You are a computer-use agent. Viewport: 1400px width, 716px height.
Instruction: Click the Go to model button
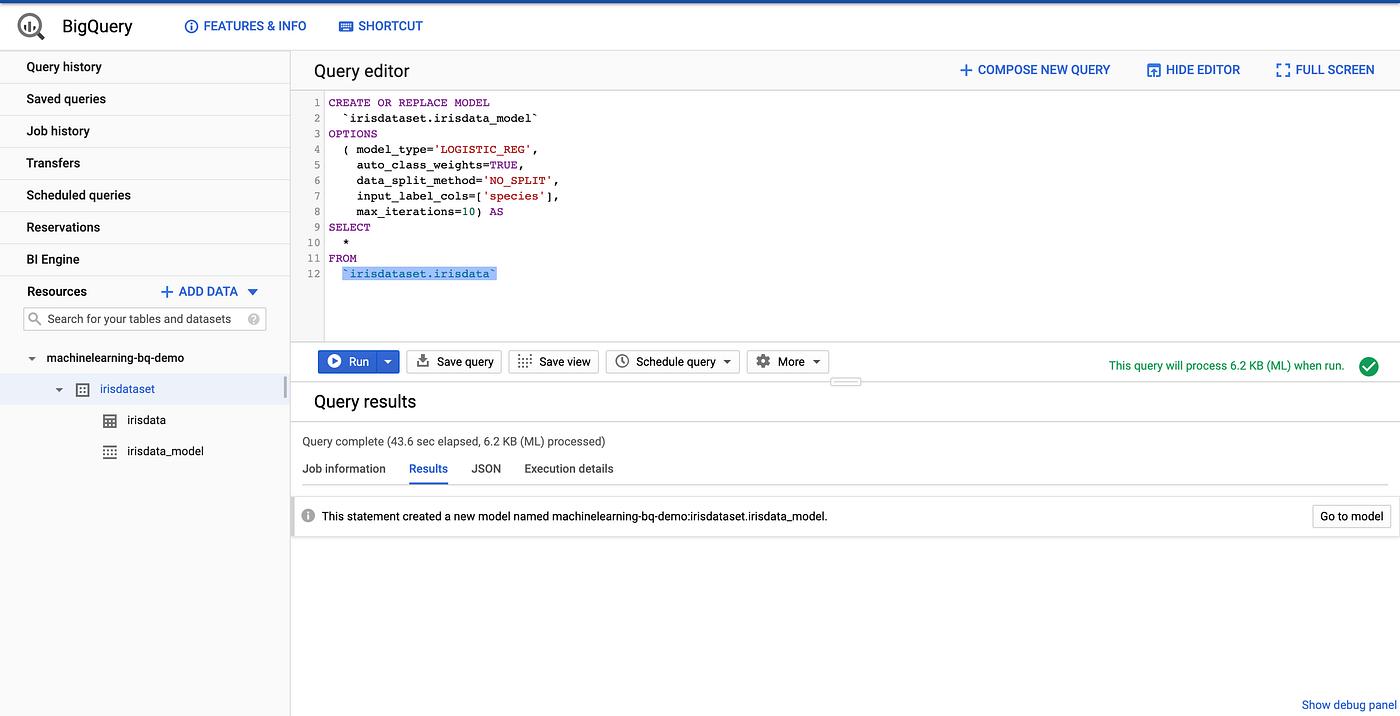1351,516
